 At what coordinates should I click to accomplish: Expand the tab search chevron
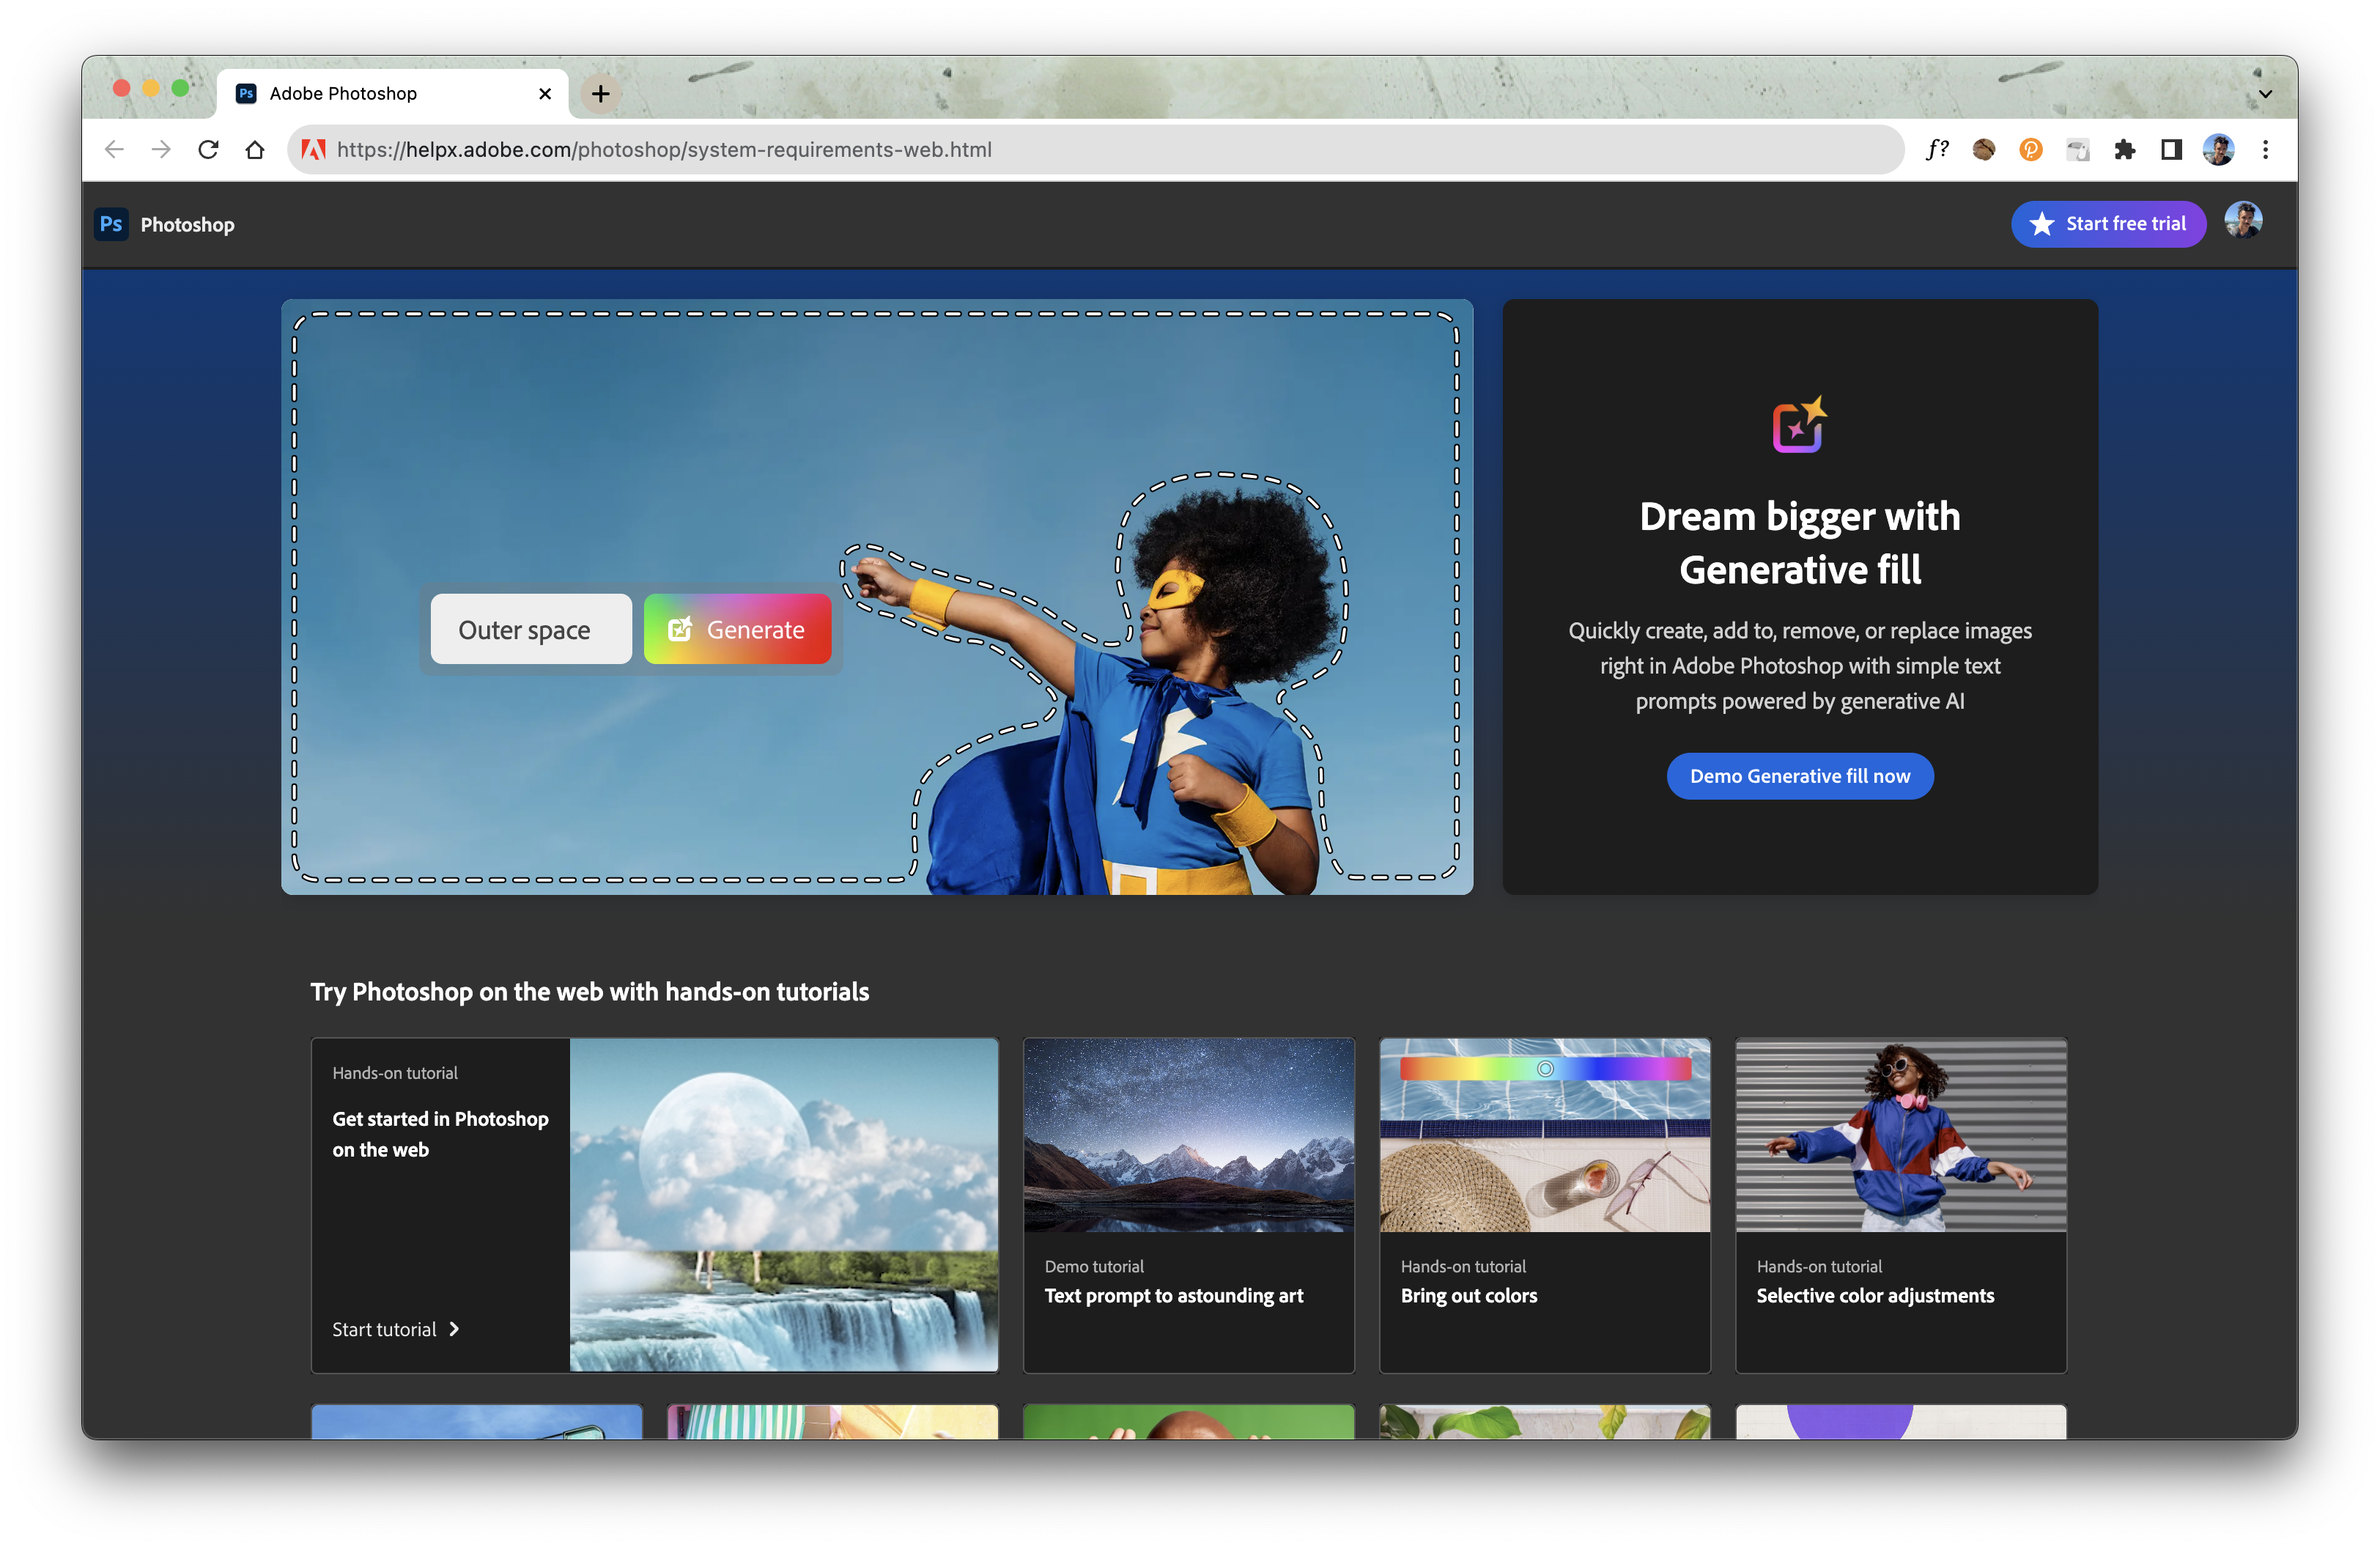tap(2266, 94)
